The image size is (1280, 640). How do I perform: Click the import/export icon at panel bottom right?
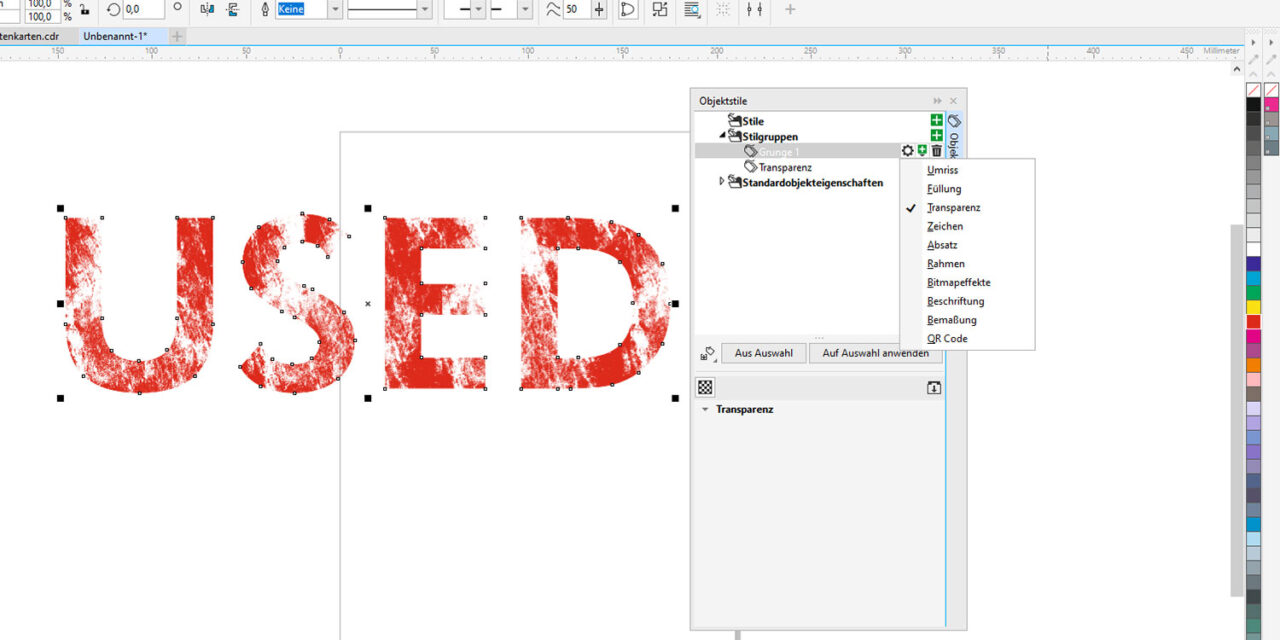click(934, 387)
